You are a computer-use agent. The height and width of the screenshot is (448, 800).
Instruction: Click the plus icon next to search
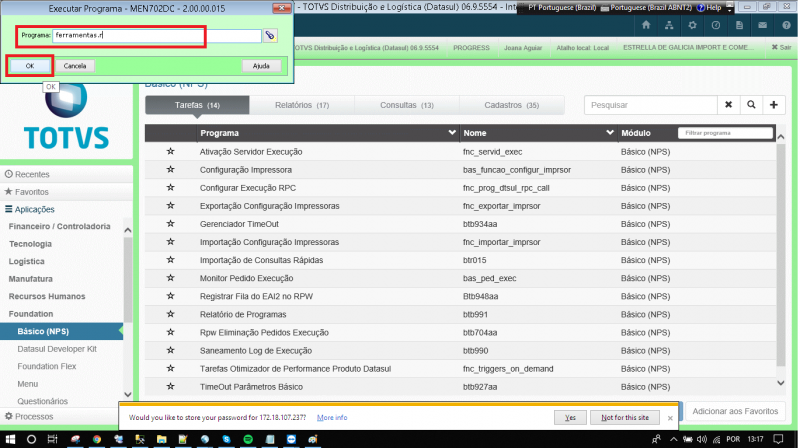(x=773, y=105)
